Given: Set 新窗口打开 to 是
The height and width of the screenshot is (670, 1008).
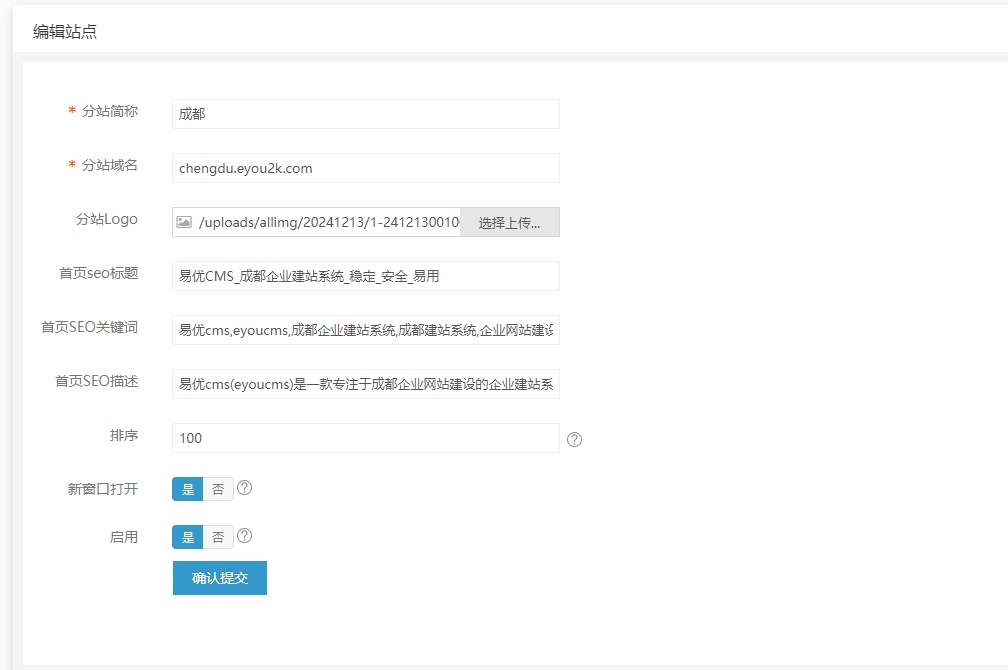Looking at the screenshot, I should click(x=188, y=489).
